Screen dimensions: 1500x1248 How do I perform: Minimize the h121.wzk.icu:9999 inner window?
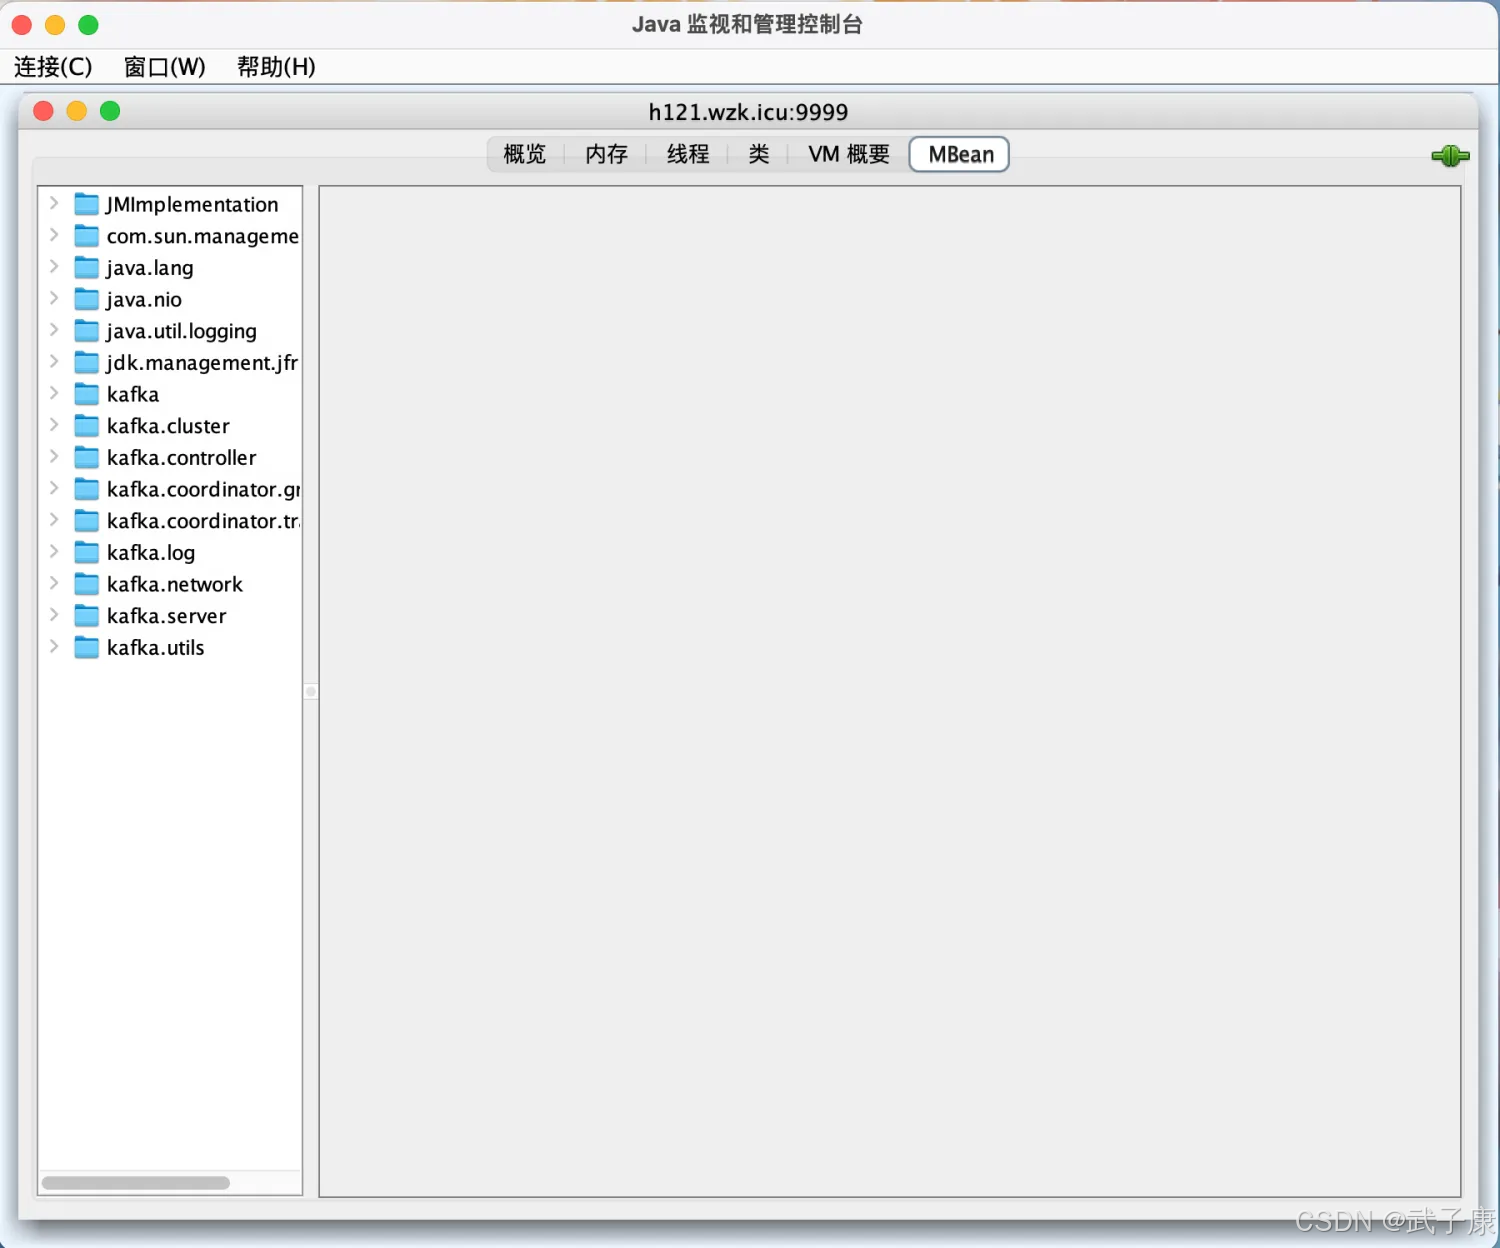77,111
